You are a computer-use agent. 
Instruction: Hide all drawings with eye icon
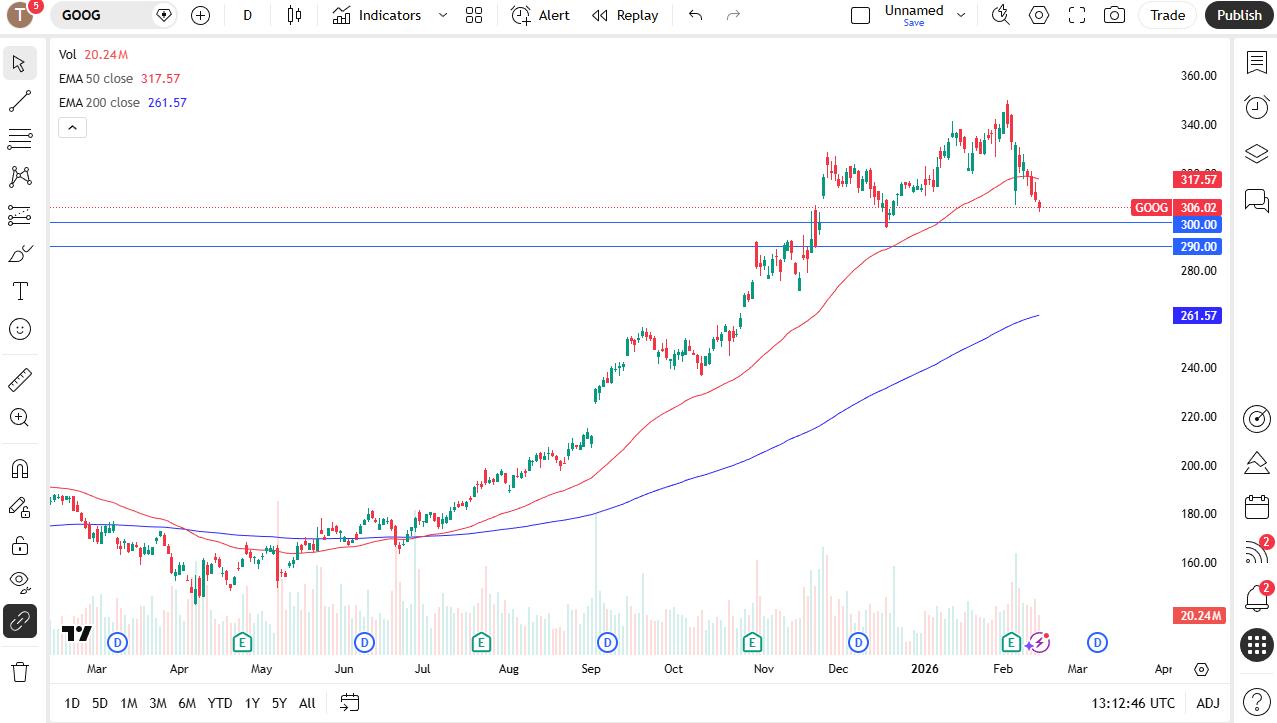coord(19,583)
